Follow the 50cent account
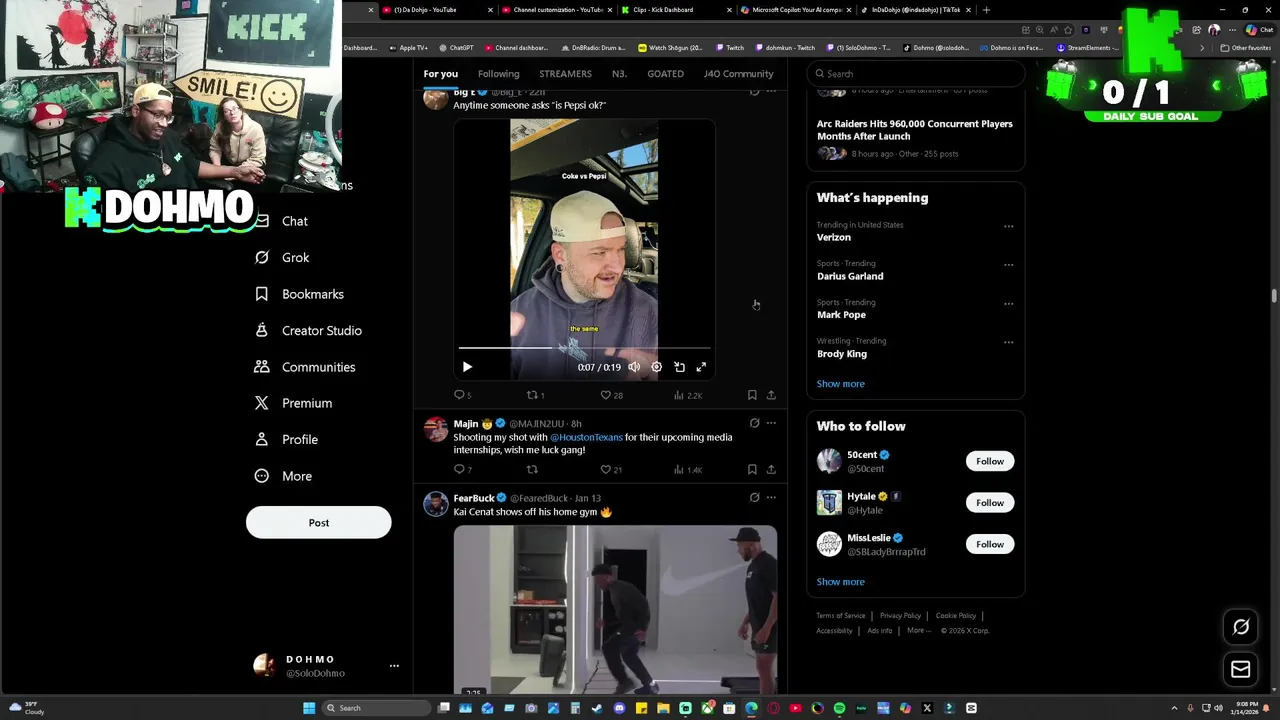Screen dimensions: 1280x720 (x=989, y=461)
